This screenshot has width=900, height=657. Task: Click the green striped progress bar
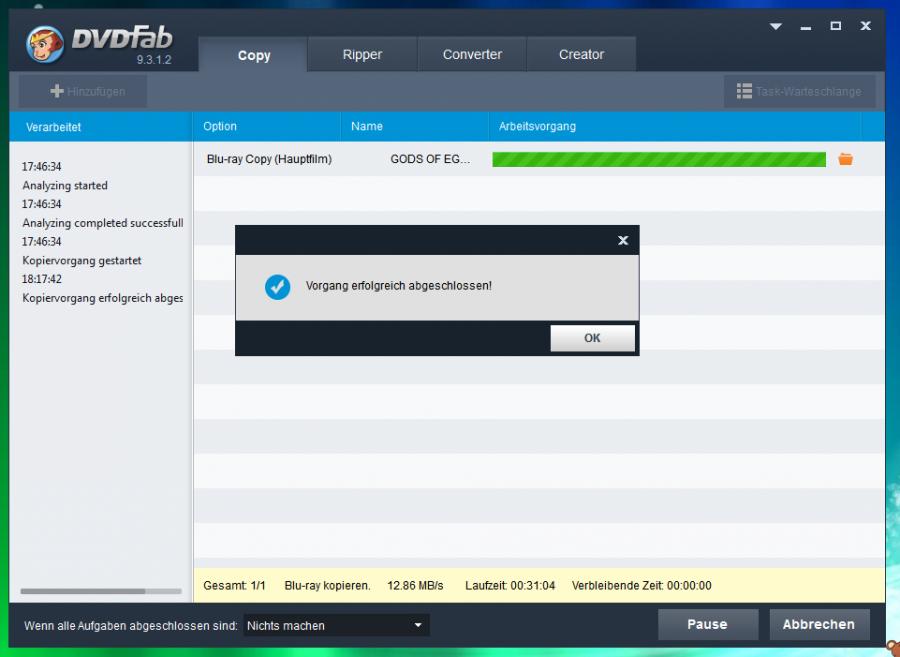pos(659,159)
